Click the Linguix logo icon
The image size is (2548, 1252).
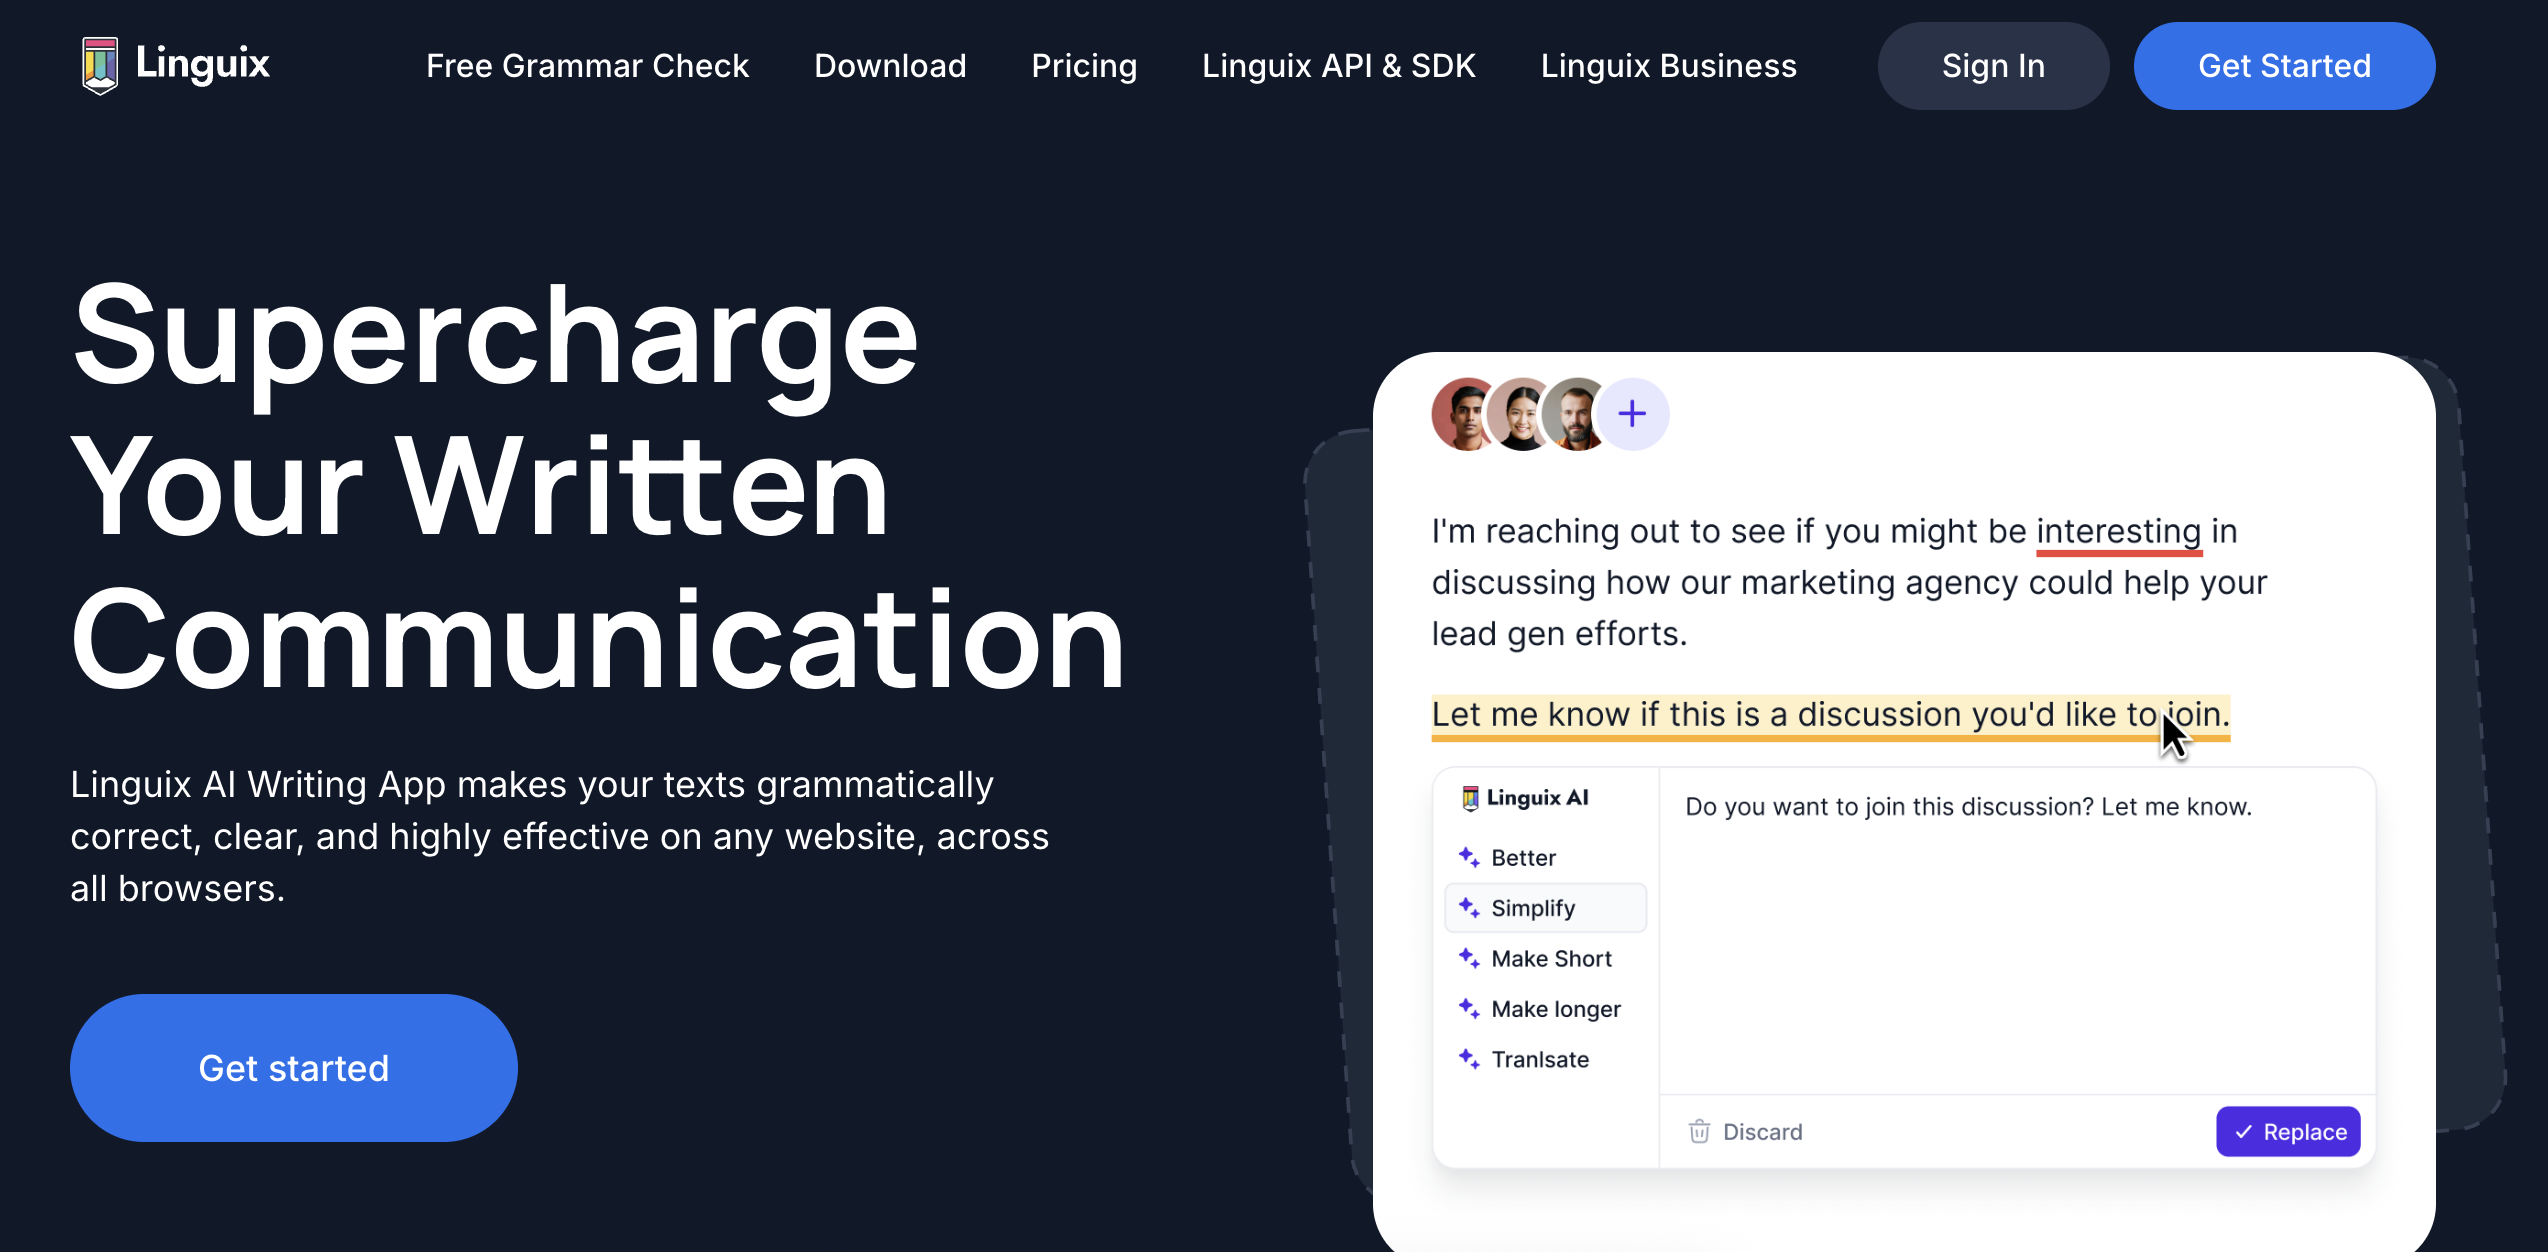pyautogui.click(x=100, y=64)
